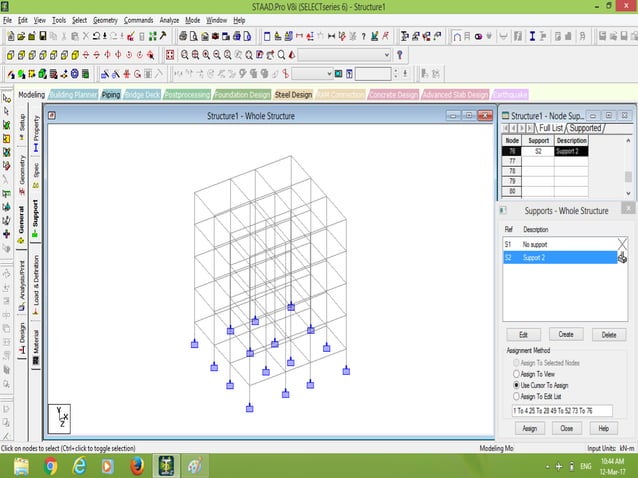
Task: Select the Nodes Cursor tool
Action: (x=6, y=98)
